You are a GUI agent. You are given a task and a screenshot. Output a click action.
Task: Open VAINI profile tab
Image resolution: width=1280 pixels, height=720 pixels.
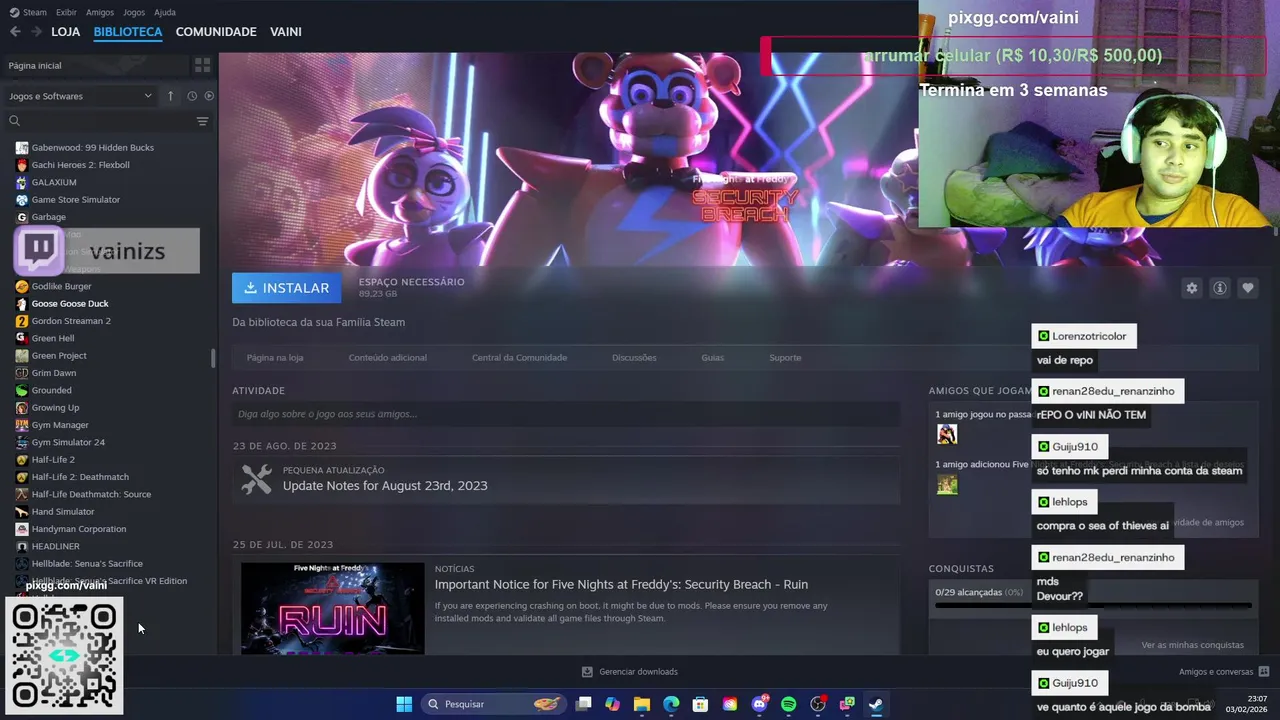click(286, 32)
